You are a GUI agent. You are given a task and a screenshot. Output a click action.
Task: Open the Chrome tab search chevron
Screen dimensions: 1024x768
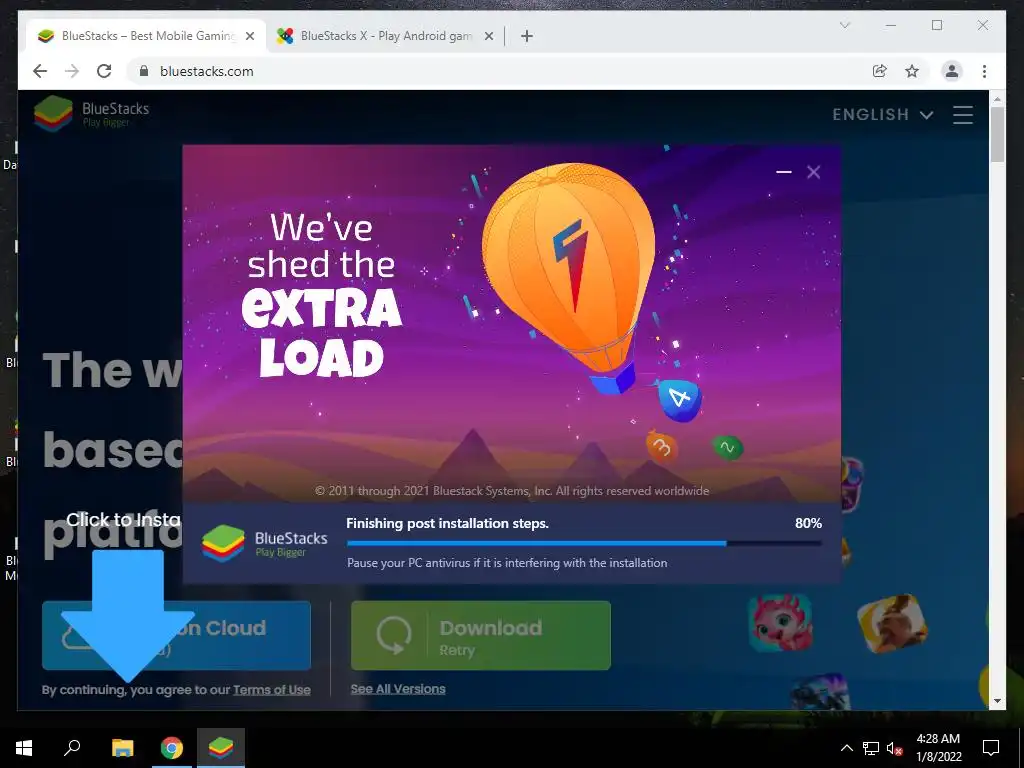844,25
